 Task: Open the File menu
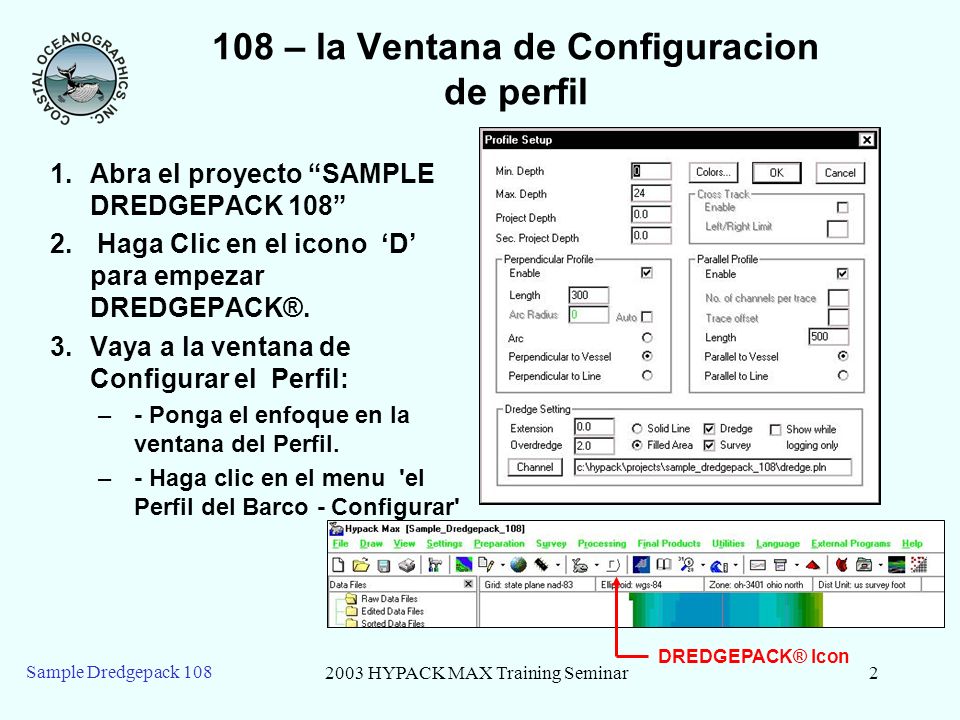340,543
